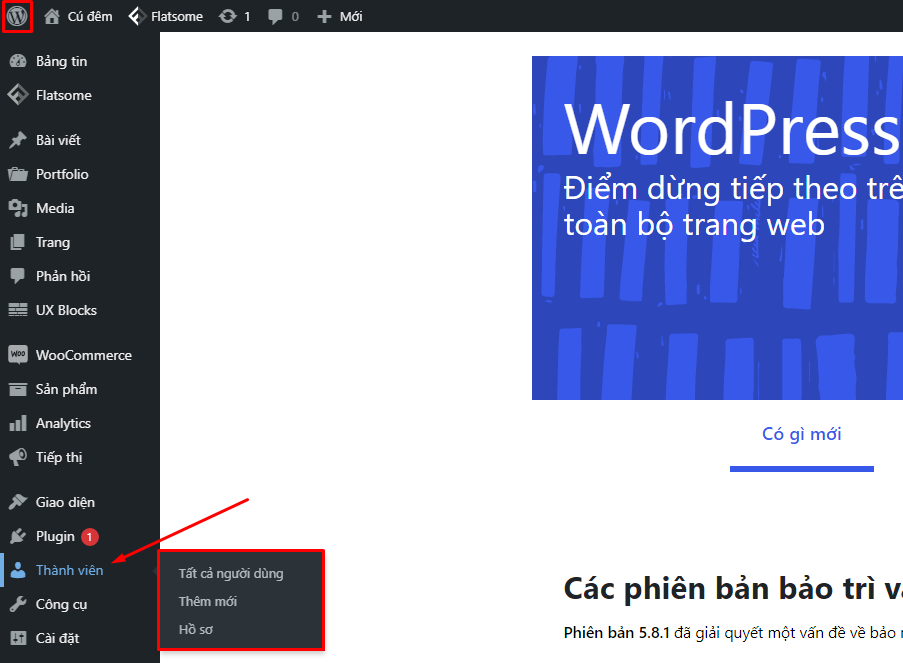The height and width of the screenshot is (663, 903).
Task: Click the Các phiên bản bảo trì heading
Action: pos(733,589)
